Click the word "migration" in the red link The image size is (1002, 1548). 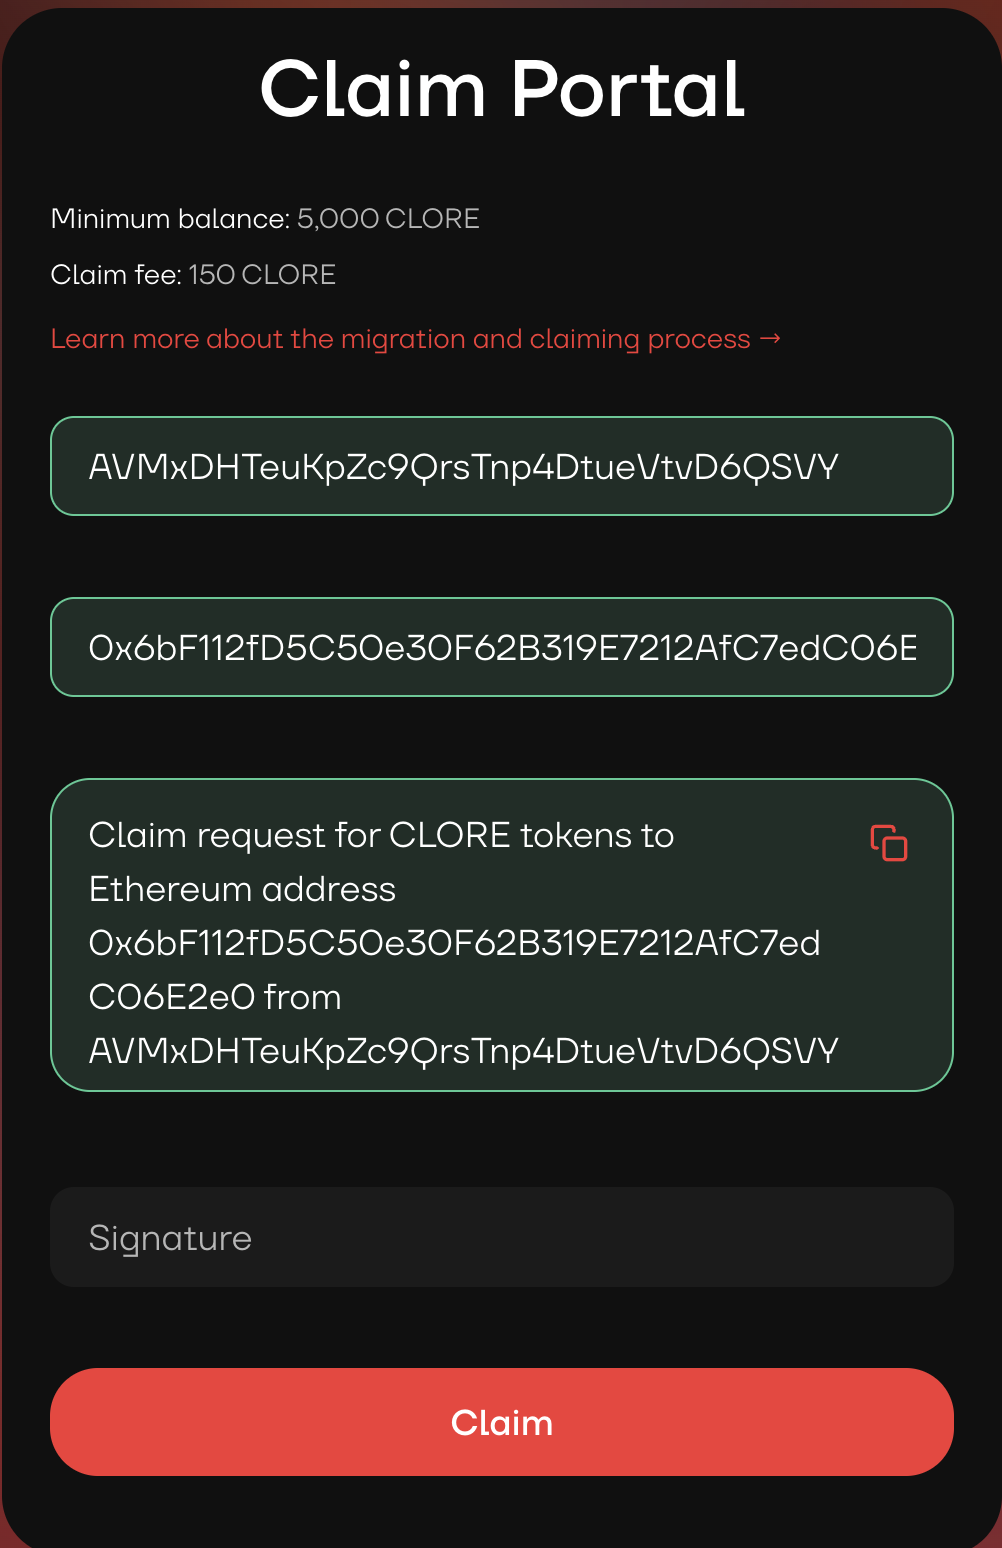coord(403,339)
